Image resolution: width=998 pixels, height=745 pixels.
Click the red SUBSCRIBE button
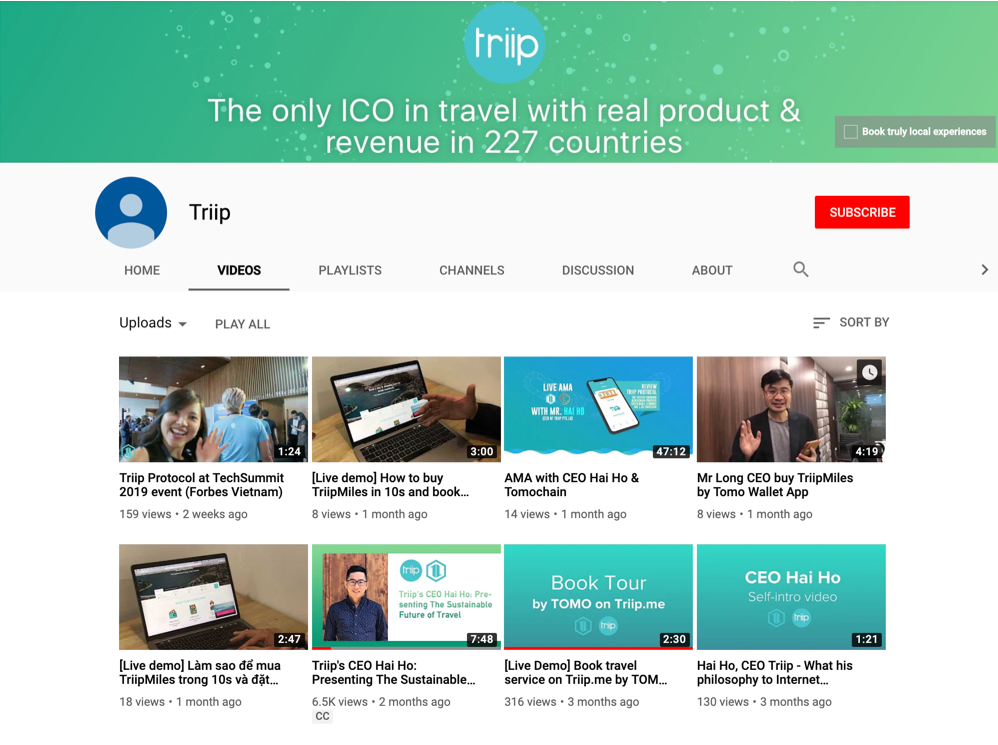point(862,212)
